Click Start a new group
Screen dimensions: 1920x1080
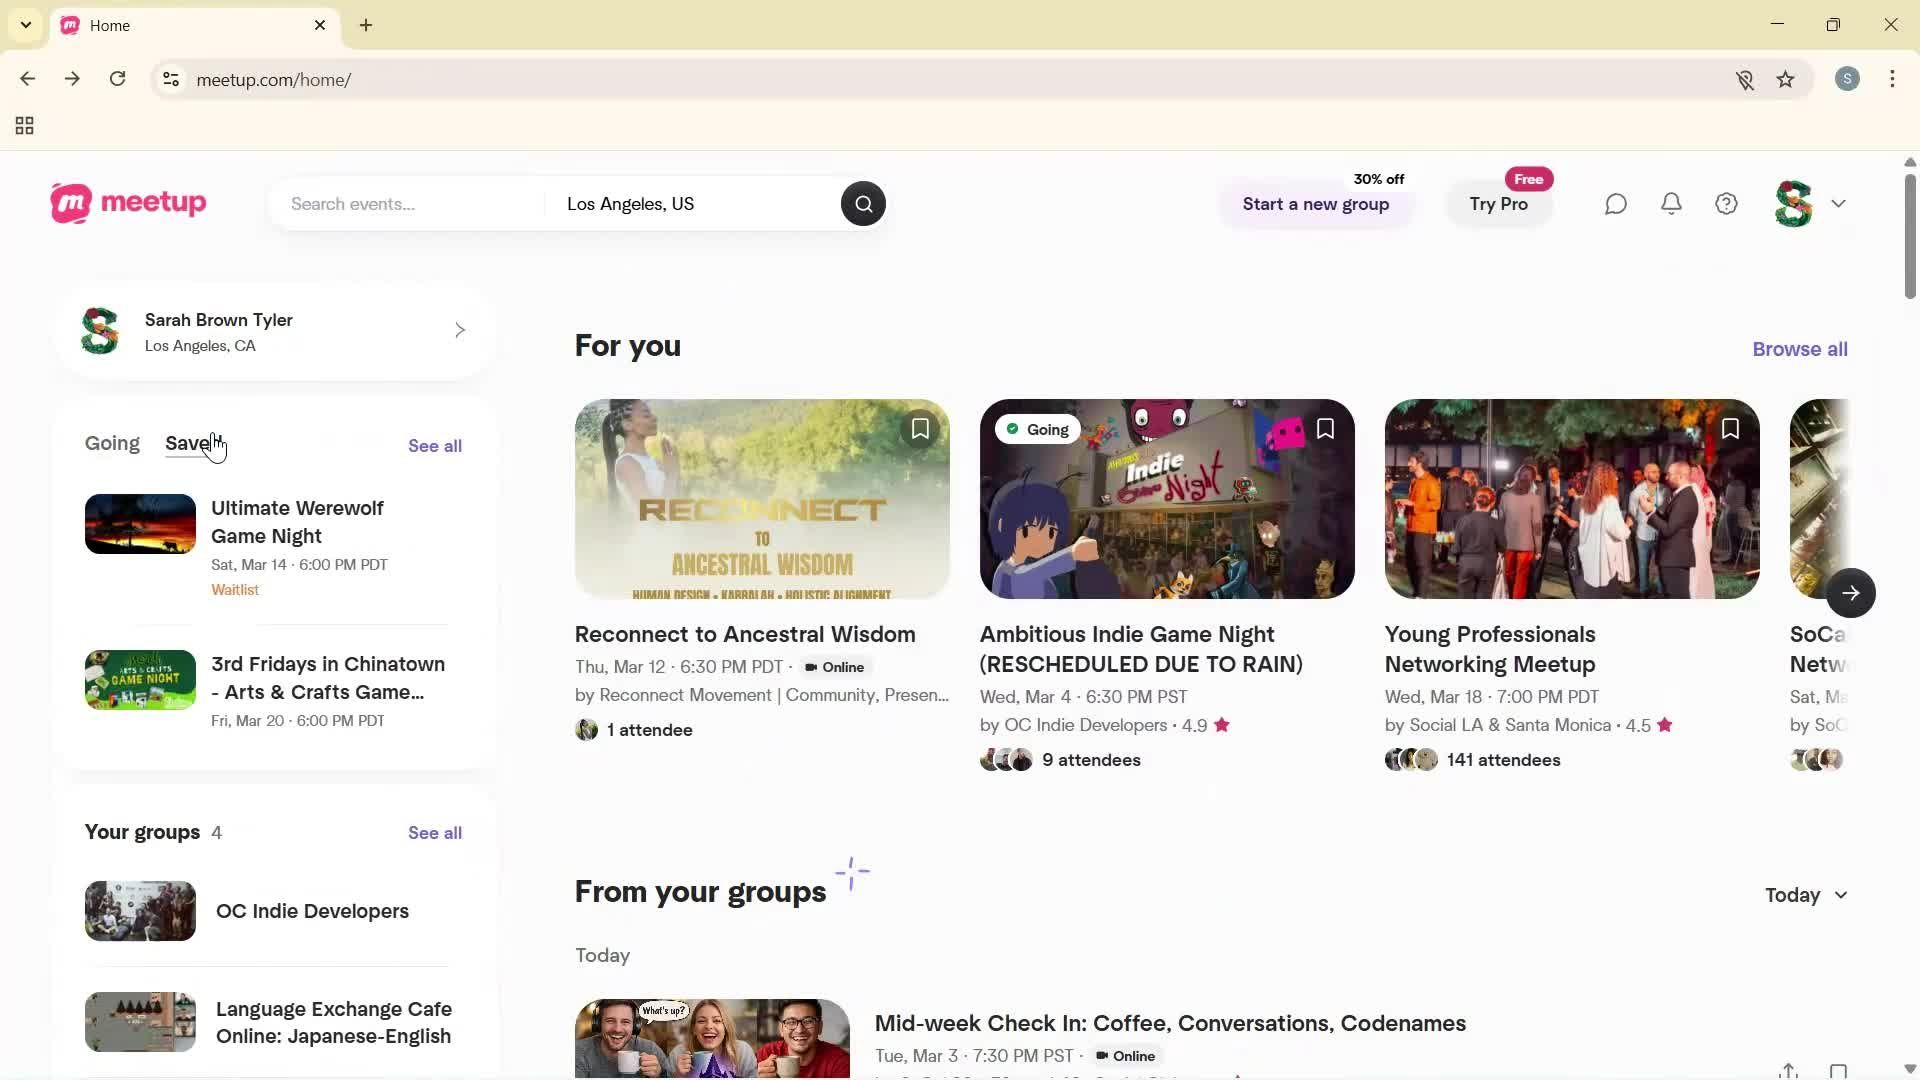tap(1315, 203)
